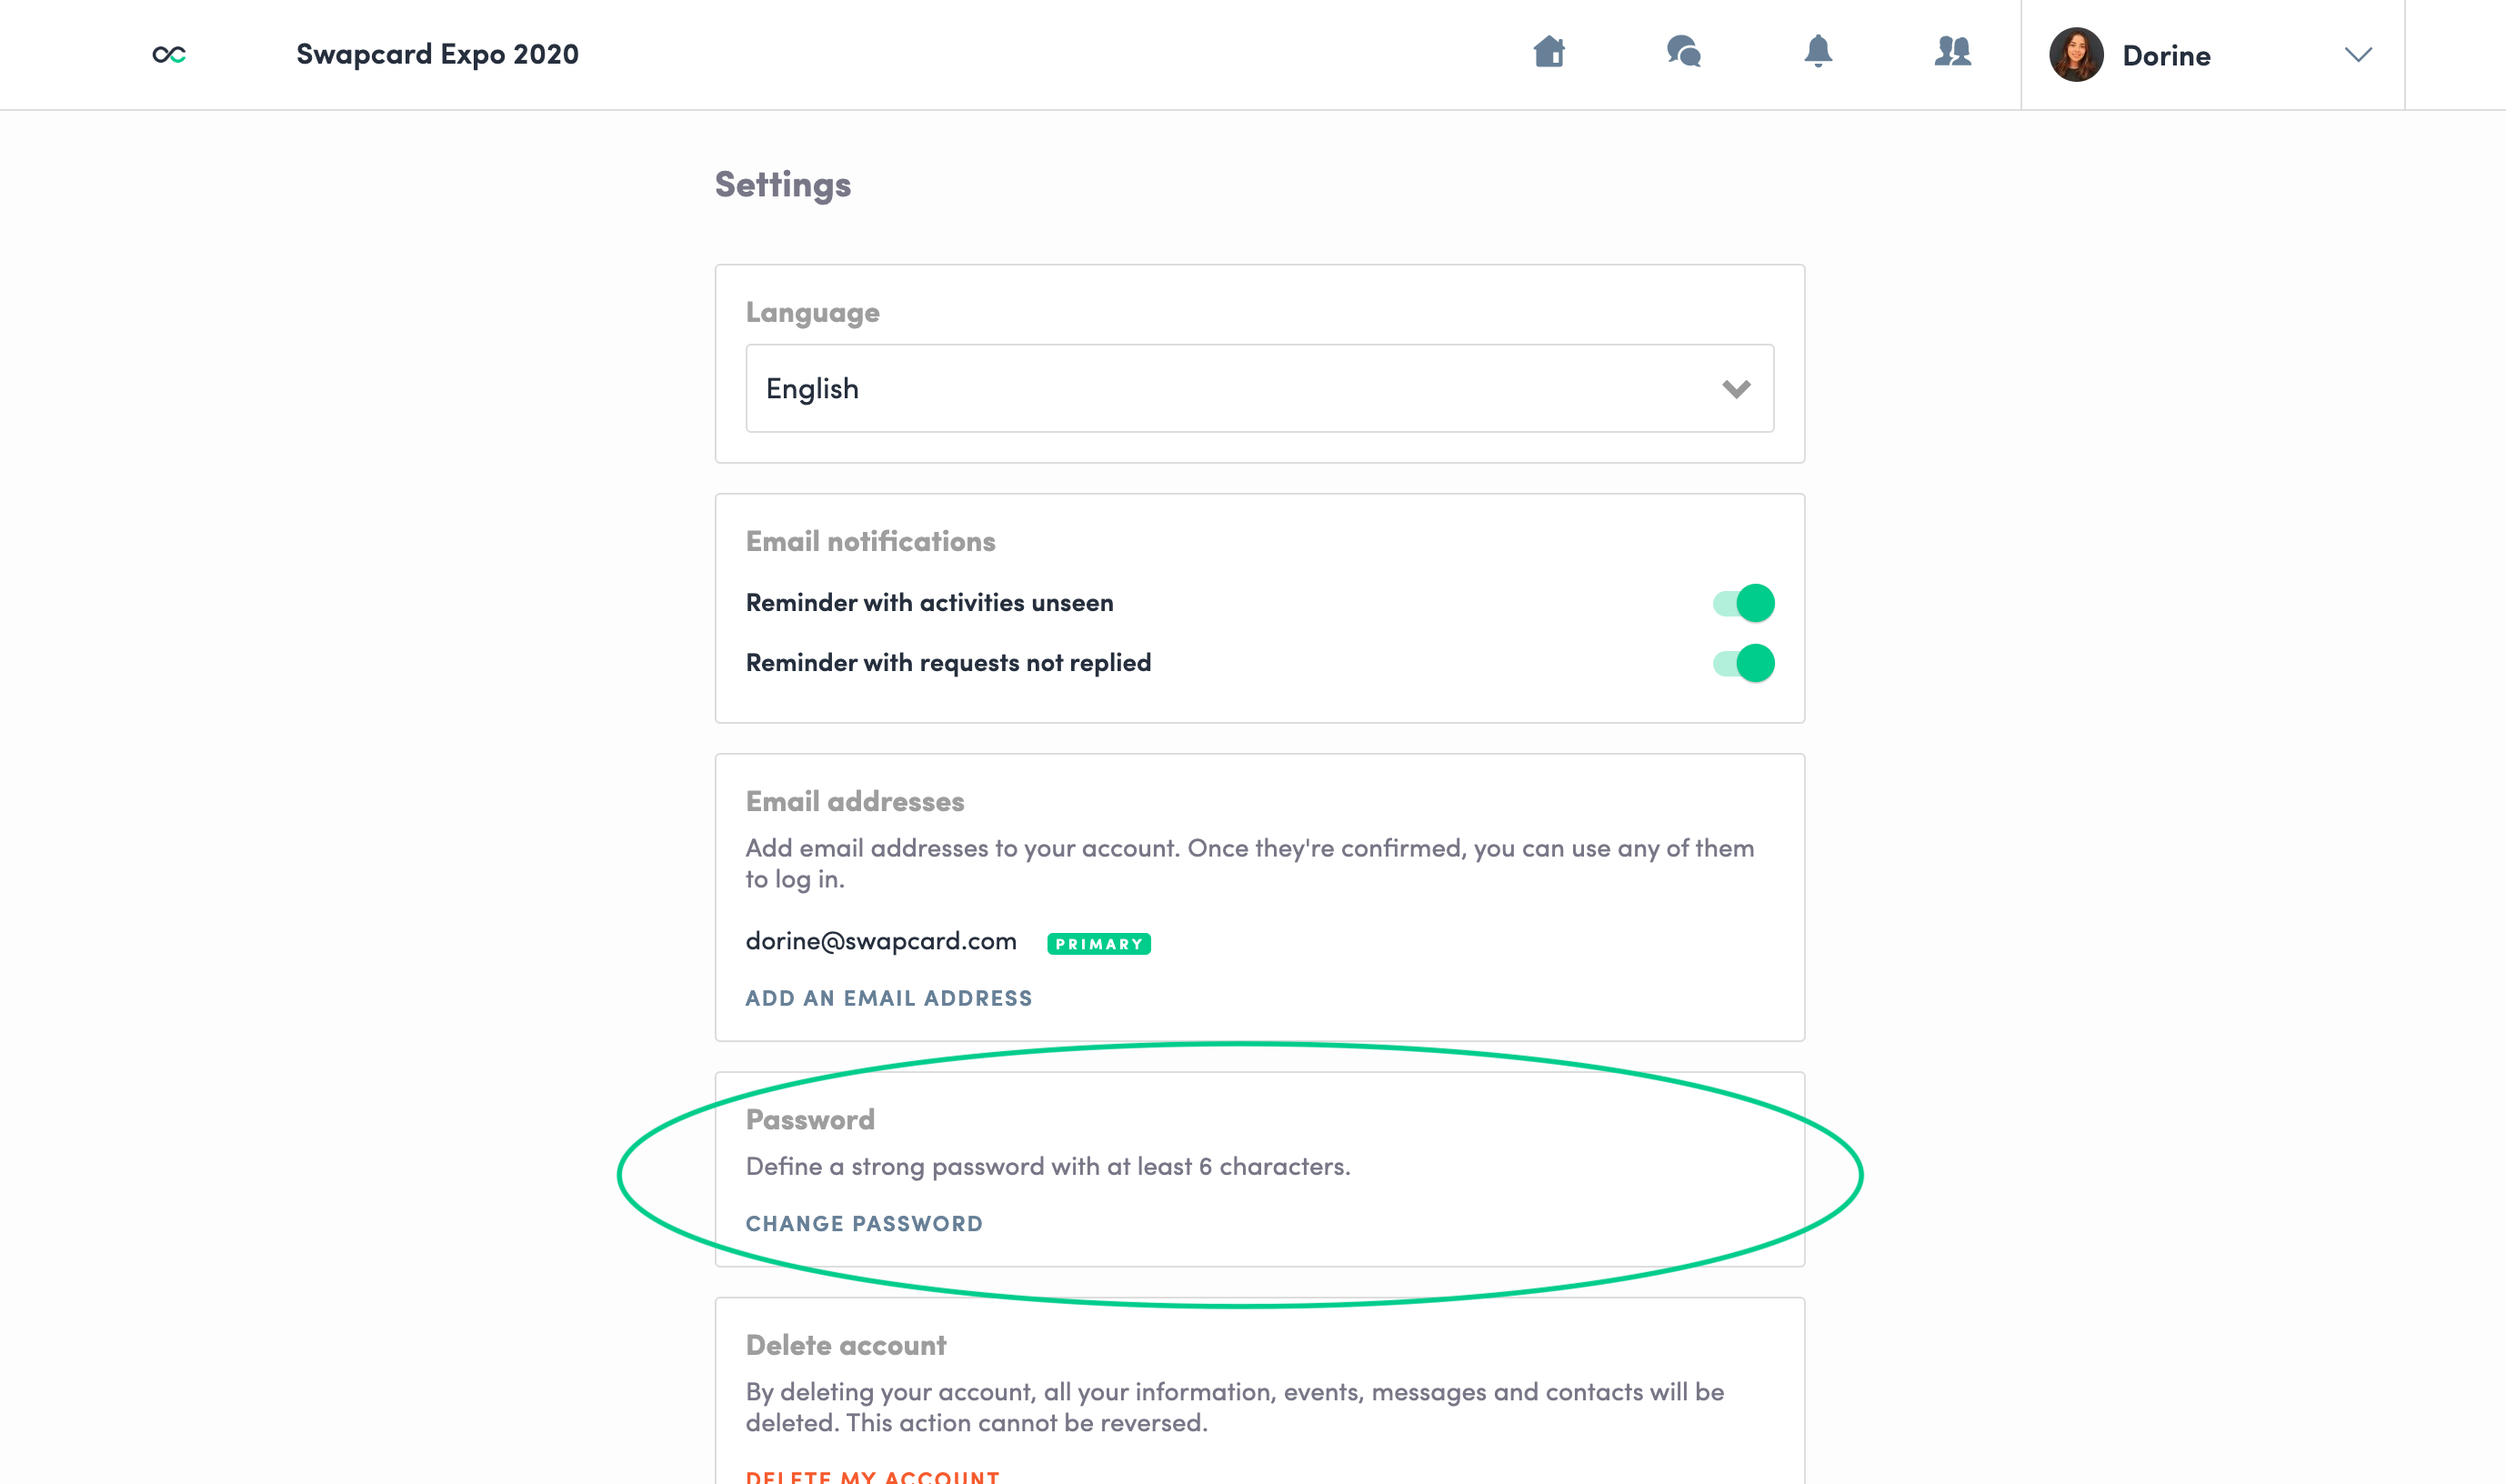Screen dimensions: 2506x1484
Task: Click the 'Change password' link
Action: [x=864, y=1223]
